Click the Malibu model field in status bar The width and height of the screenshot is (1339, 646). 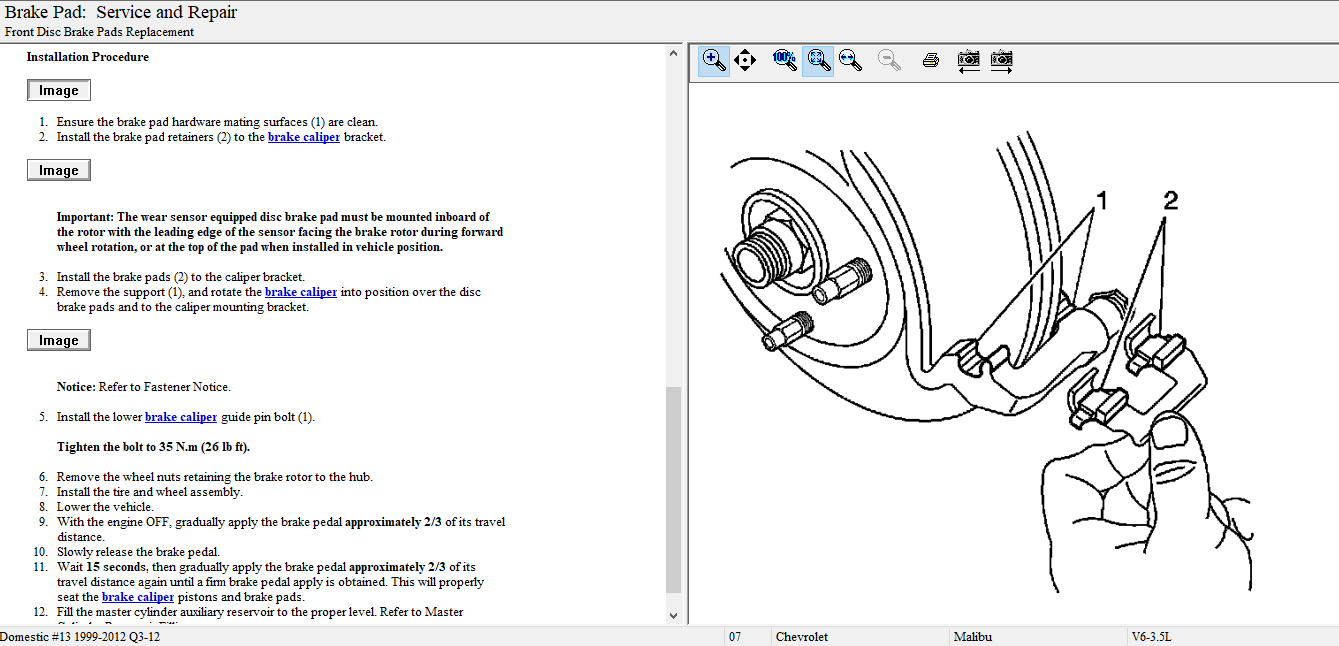tap(1035, 637)
